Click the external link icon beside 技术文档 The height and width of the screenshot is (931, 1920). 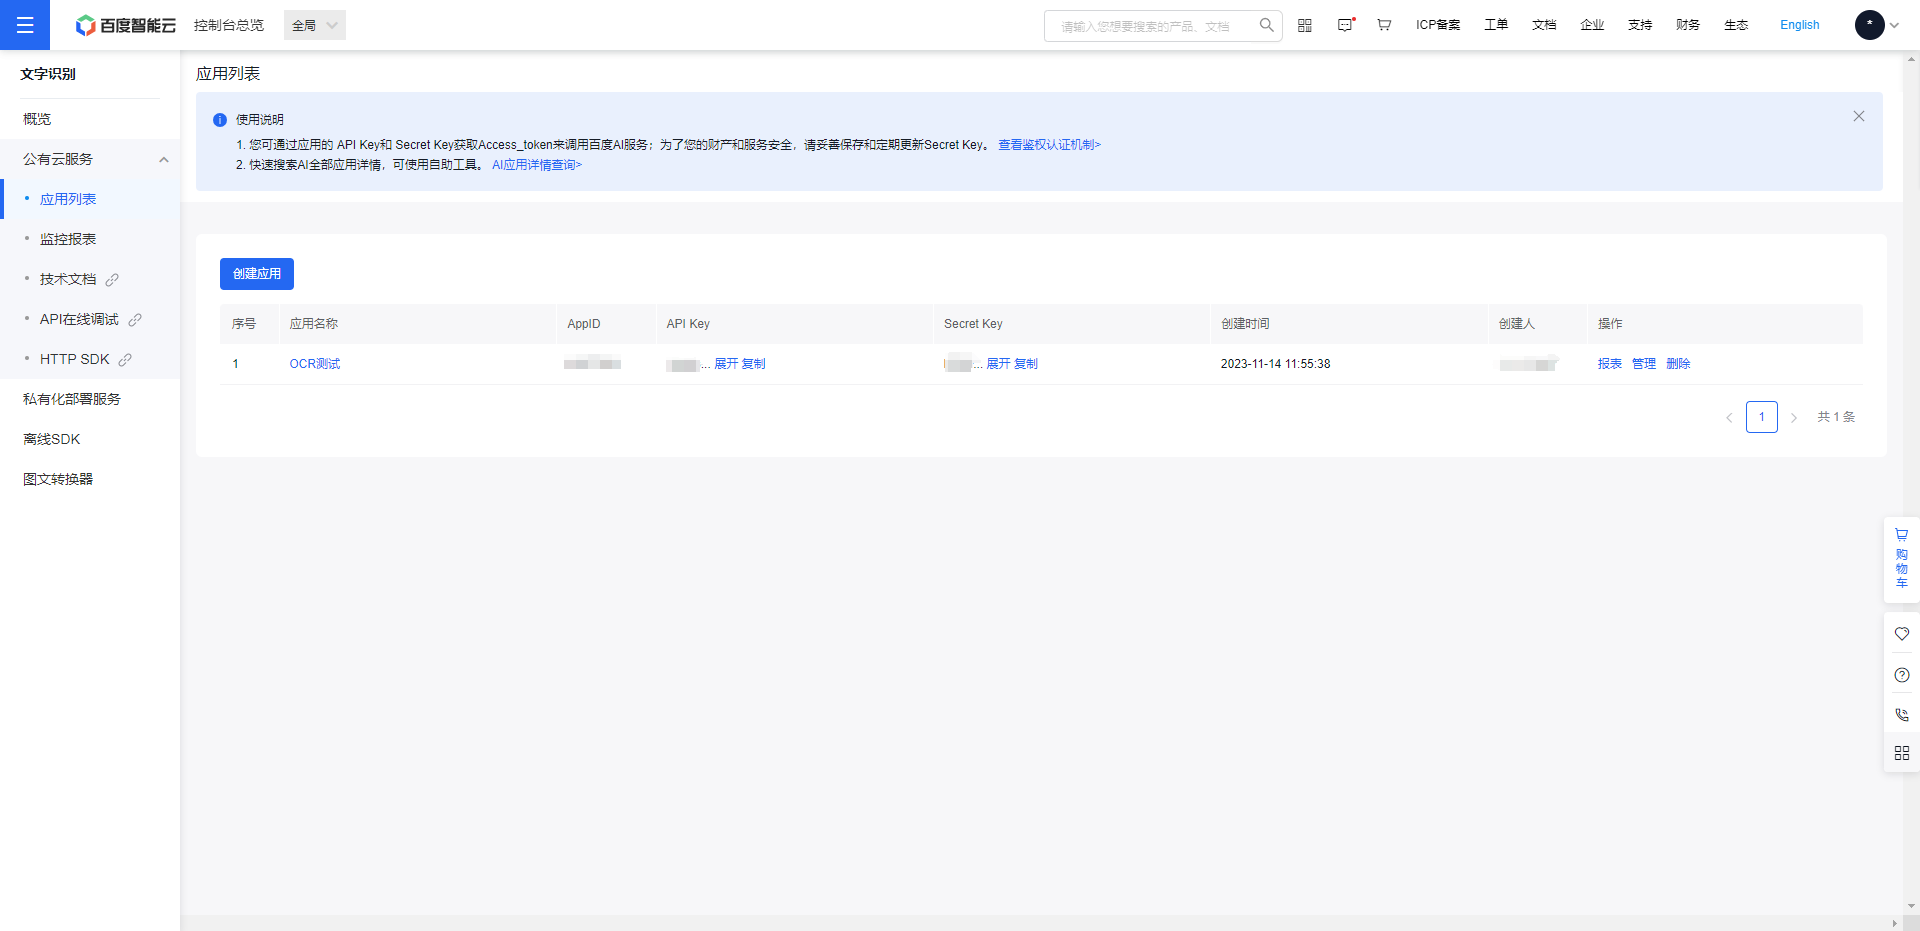pos(112,280)
